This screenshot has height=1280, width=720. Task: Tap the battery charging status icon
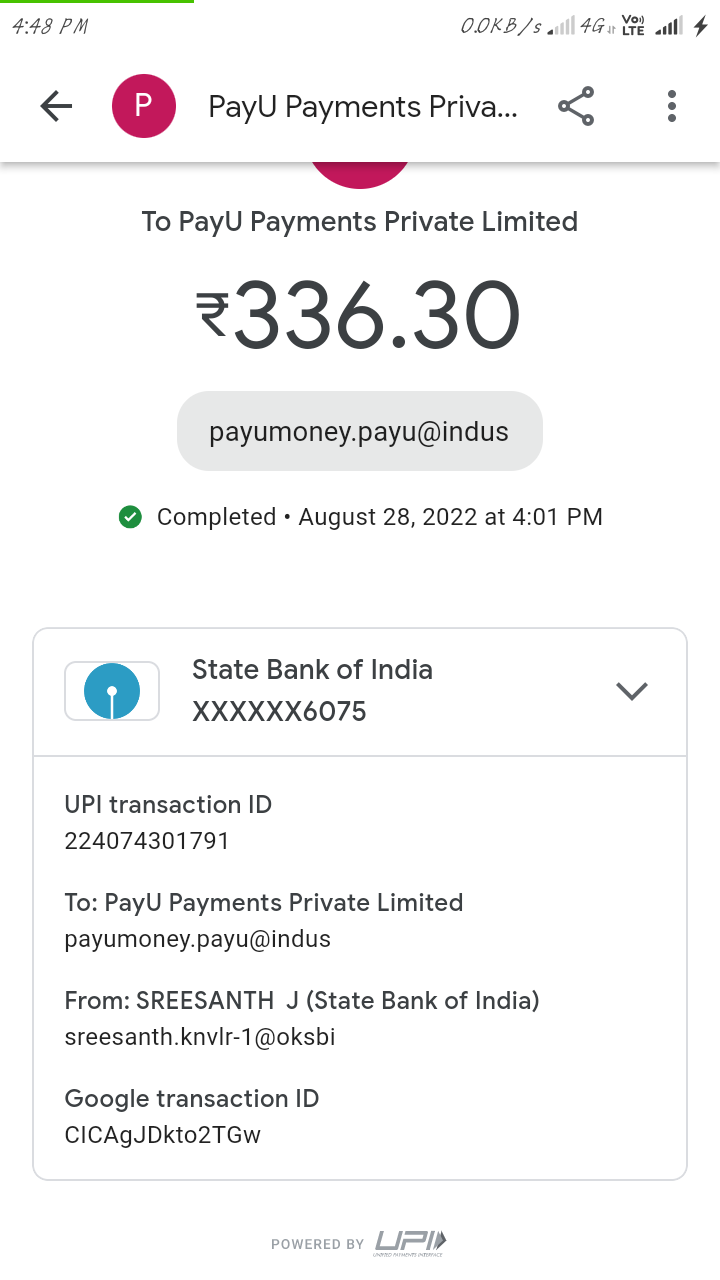click(701, 27)
